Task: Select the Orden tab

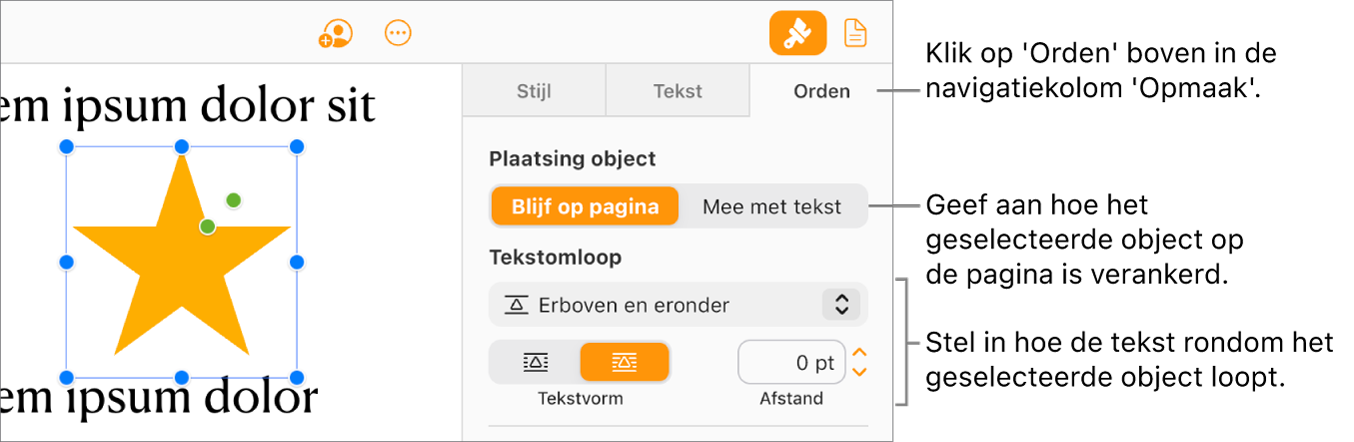Action: click(x=821, y=91)
